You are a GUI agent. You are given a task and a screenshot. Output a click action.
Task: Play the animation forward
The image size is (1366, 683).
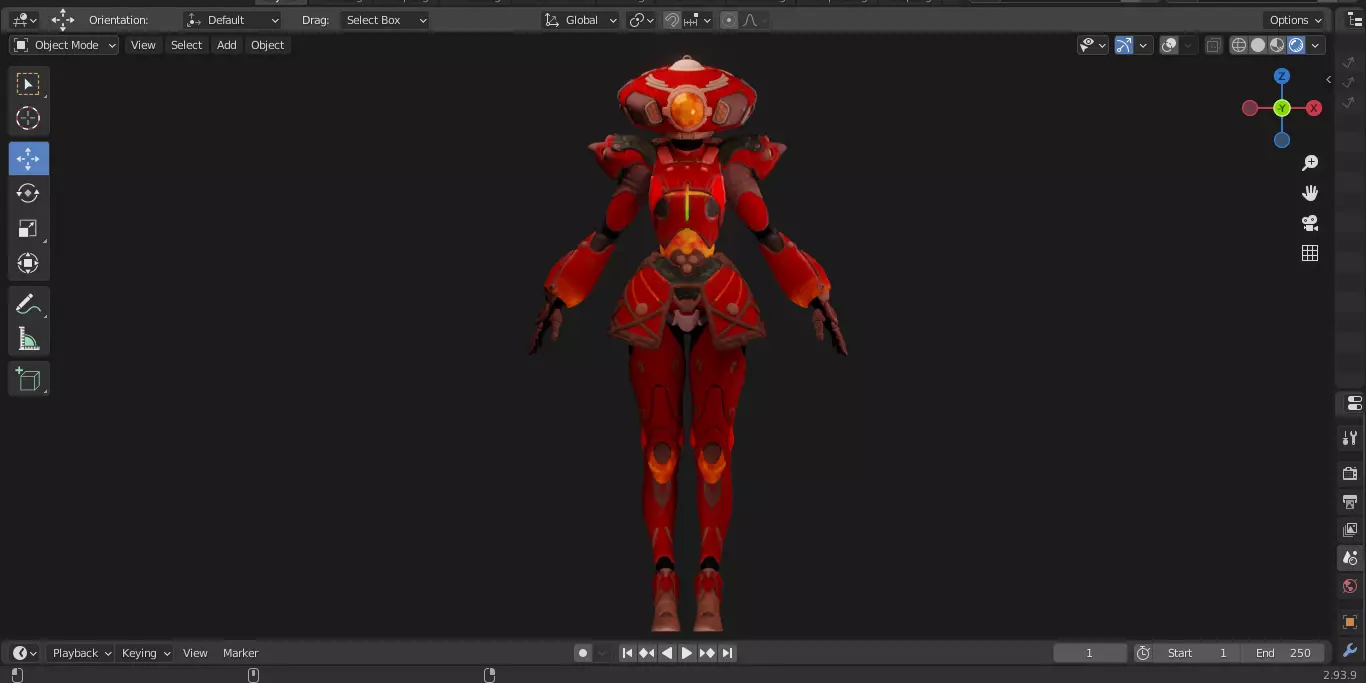(687, 653)
